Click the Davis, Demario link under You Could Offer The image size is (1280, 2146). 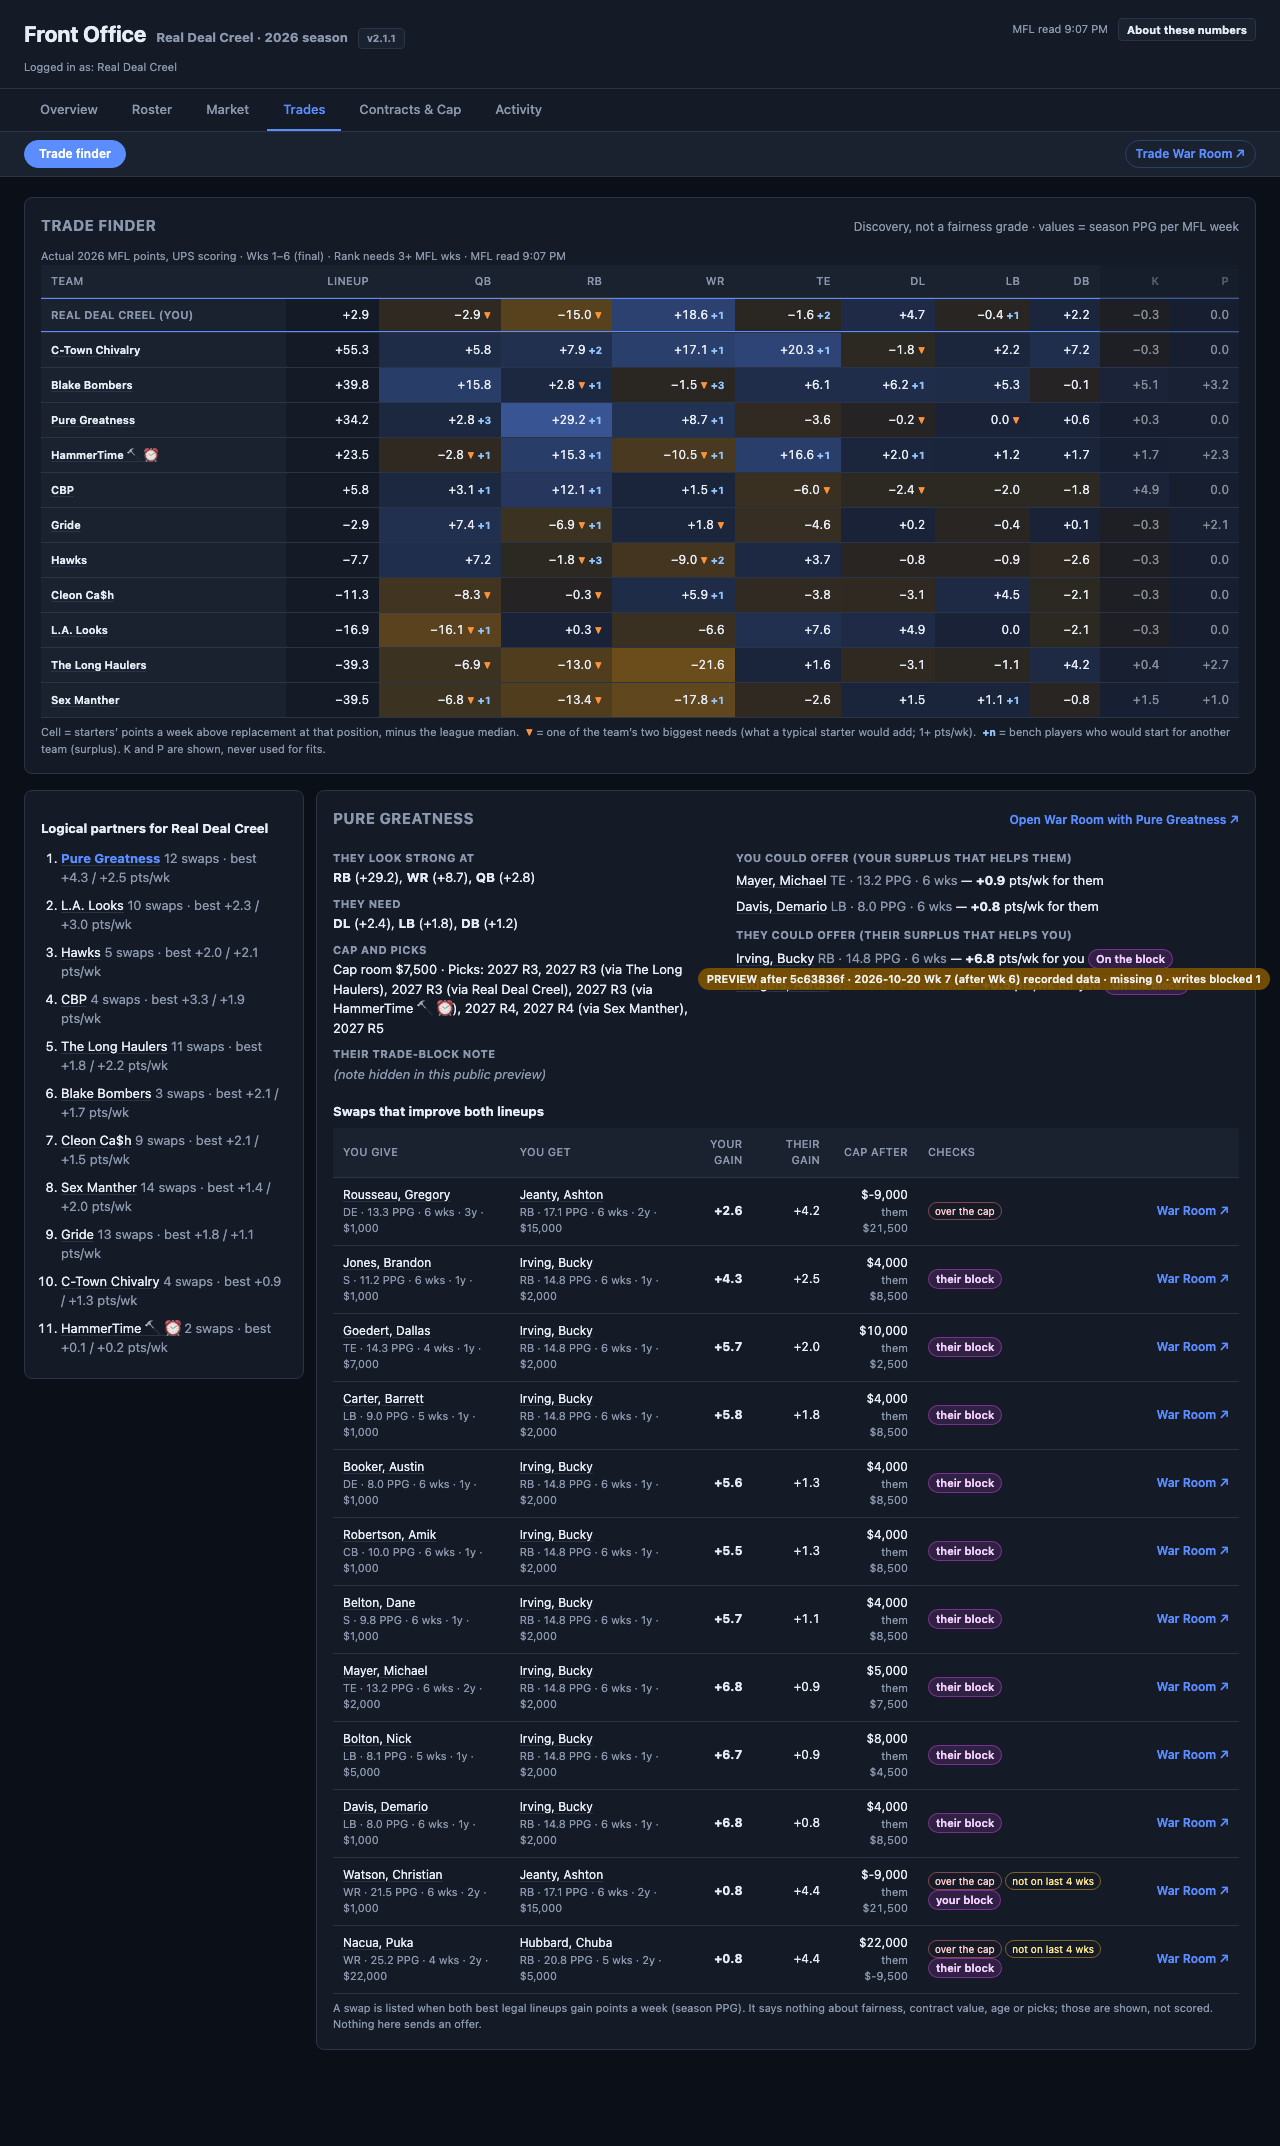[781, 907]
